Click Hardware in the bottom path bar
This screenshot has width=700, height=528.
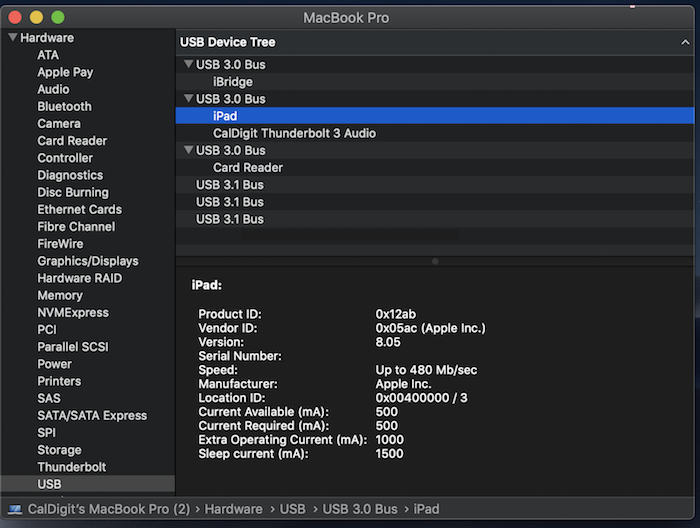(233, 509)
